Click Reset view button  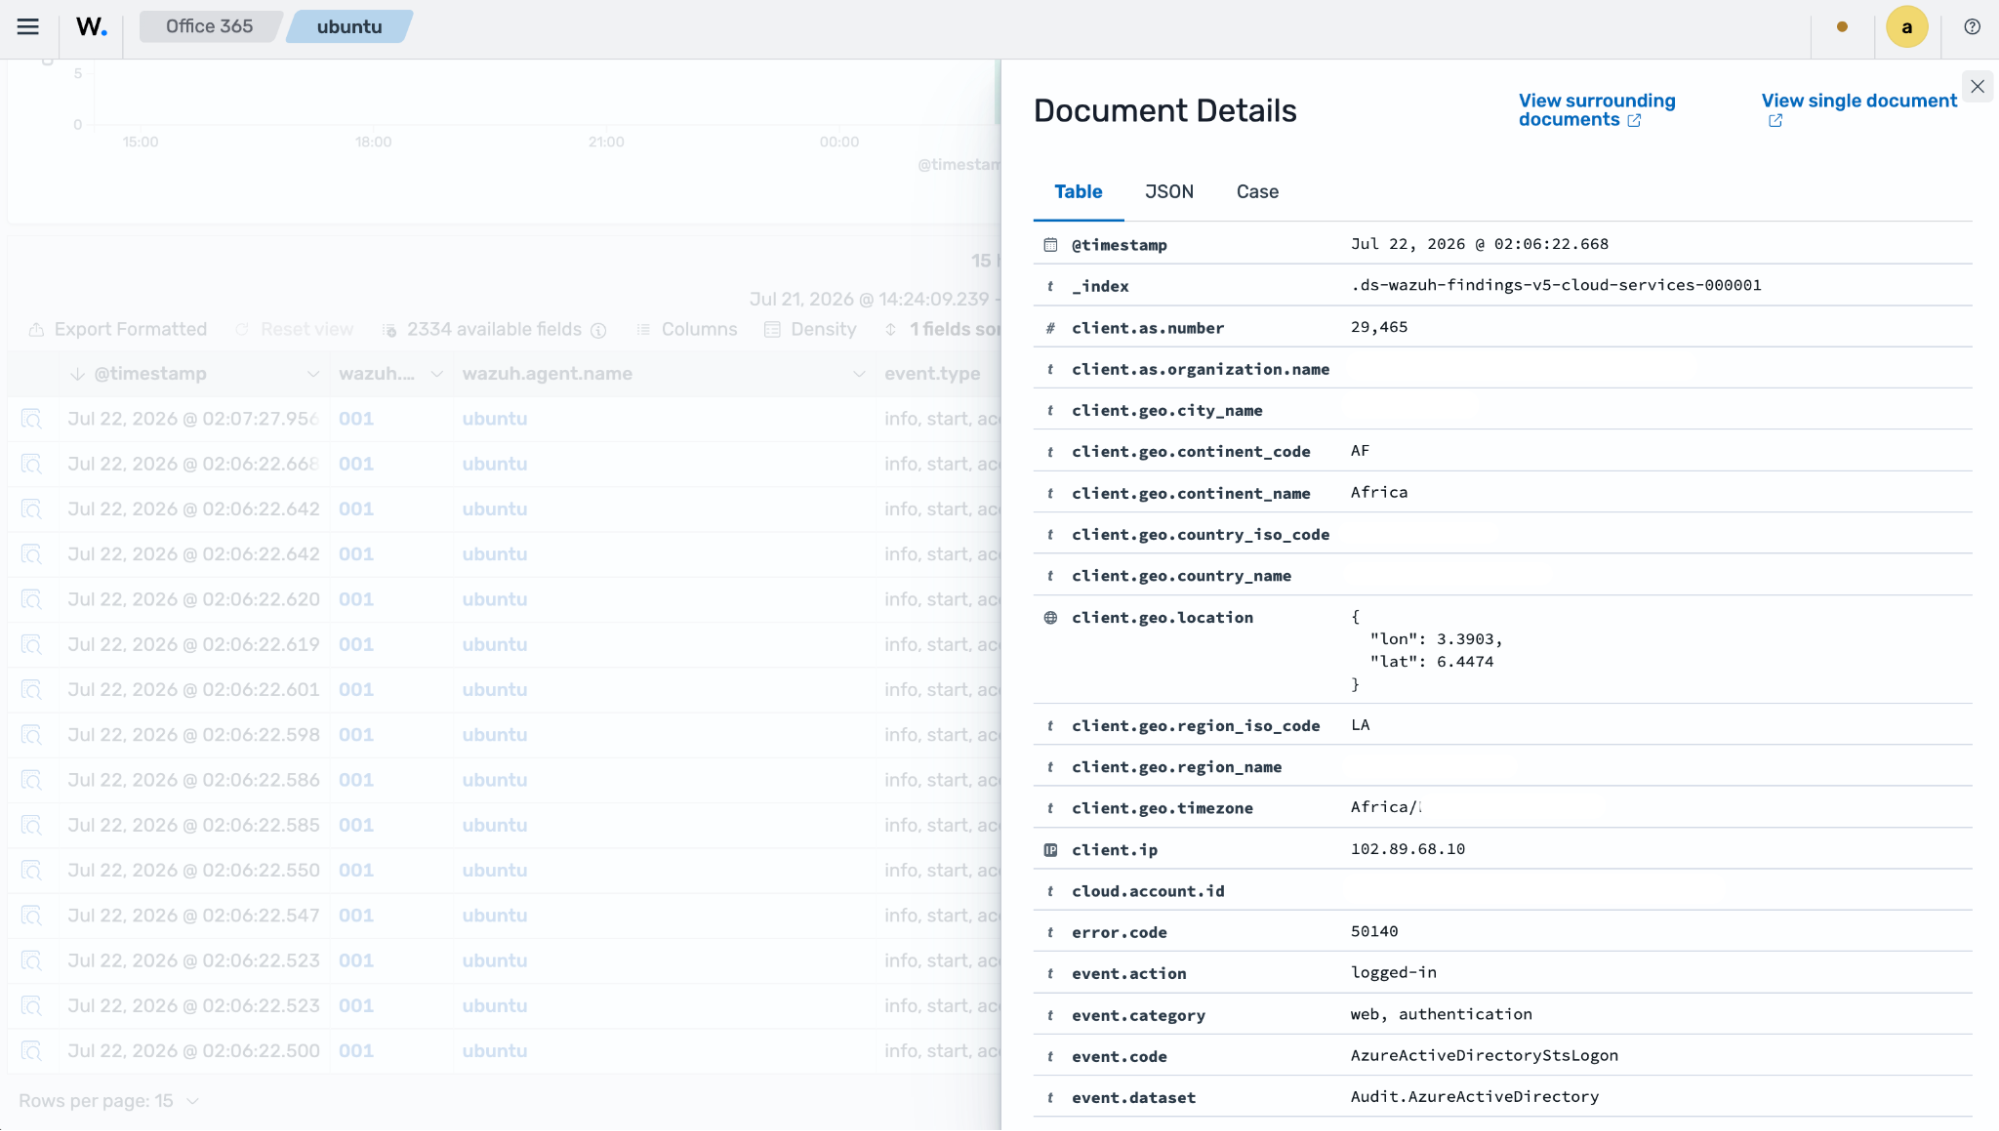pyautogui.click(x=294, y=330)
